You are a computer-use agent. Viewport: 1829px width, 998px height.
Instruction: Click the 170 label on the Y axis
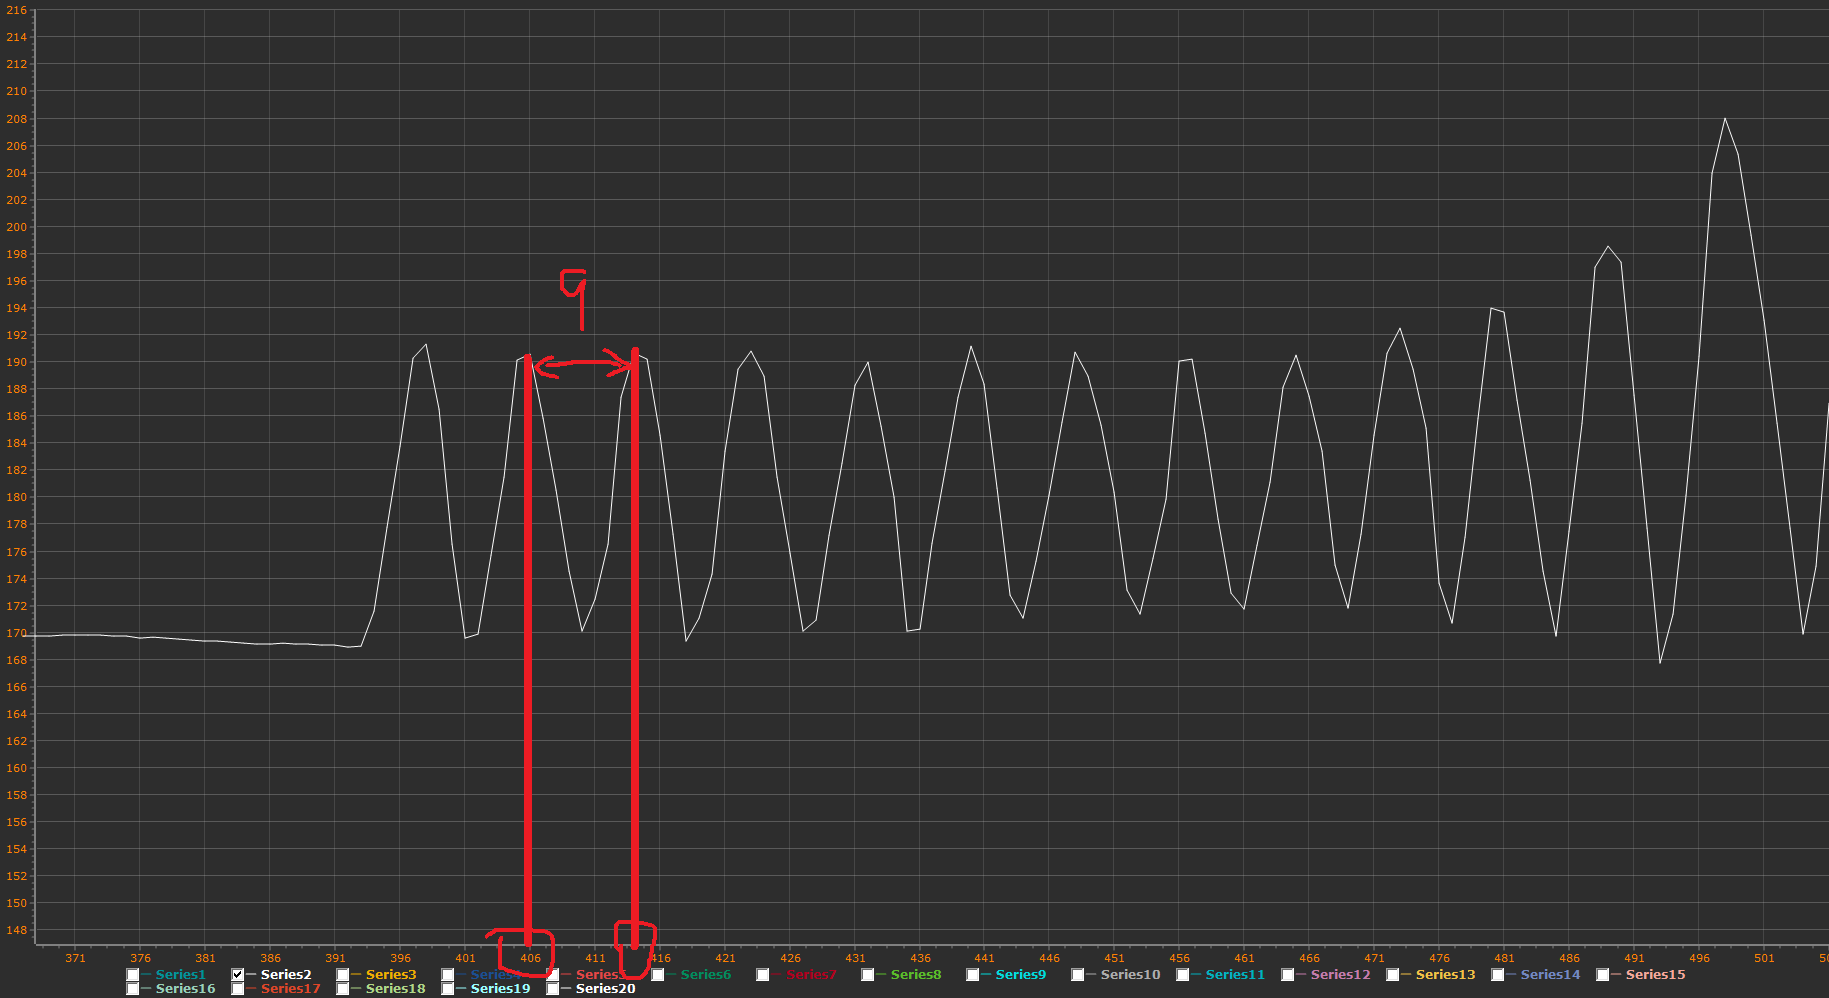(x=17, y=633)
